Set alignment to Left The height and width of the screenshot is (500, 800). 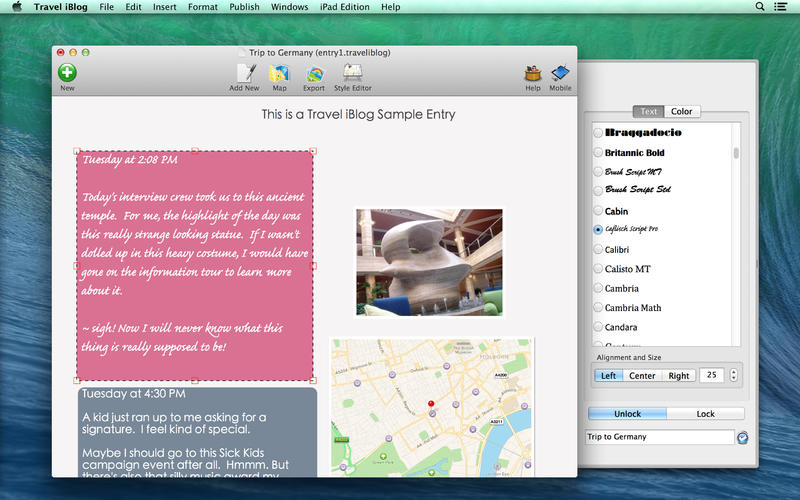point(608,376)
